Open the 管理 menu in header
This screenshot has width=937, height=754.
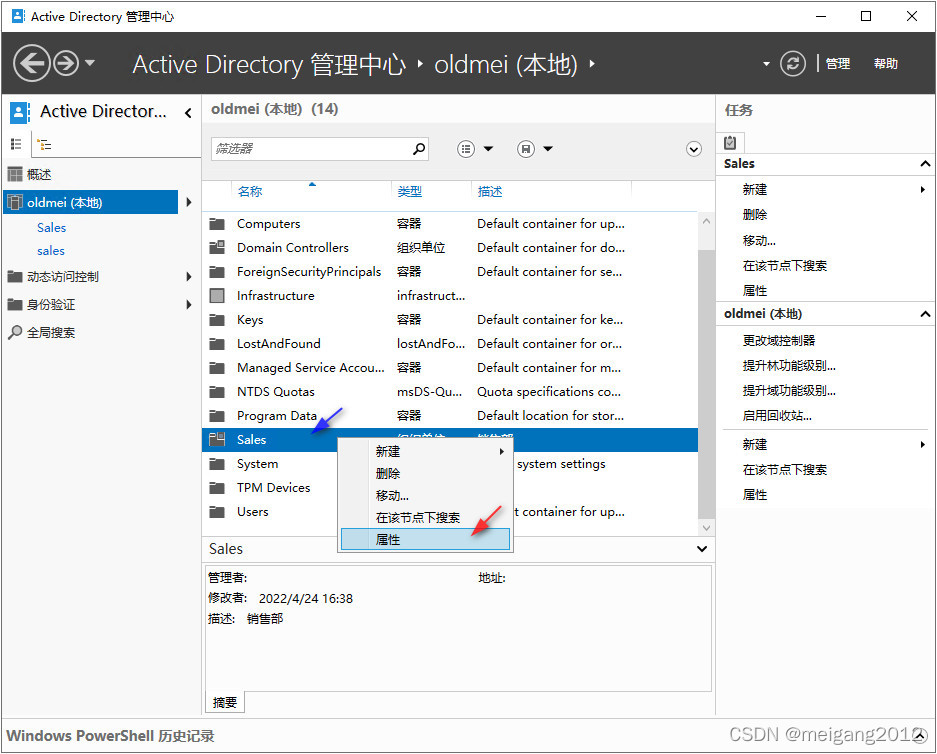coord(837,63)
